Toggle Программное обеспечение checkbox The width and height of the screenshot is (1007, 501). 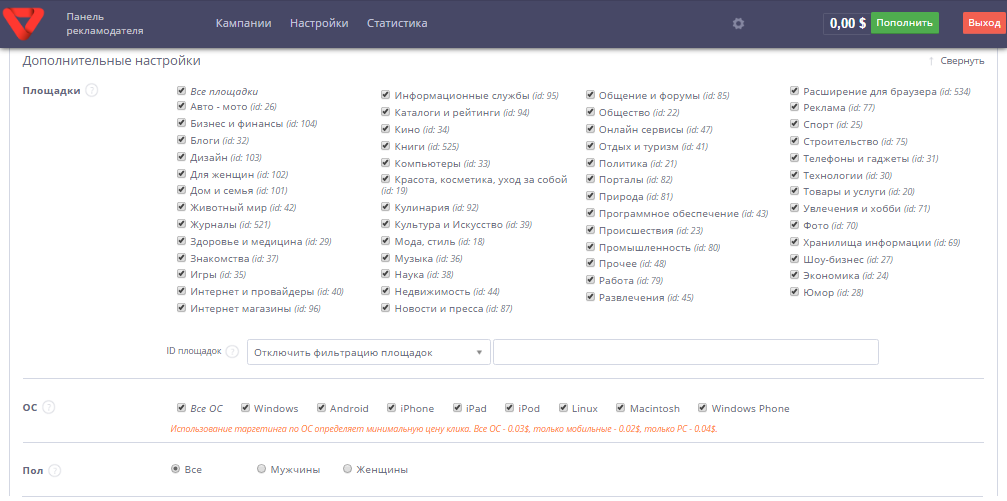pyautogui.click(x=590, y=213)
